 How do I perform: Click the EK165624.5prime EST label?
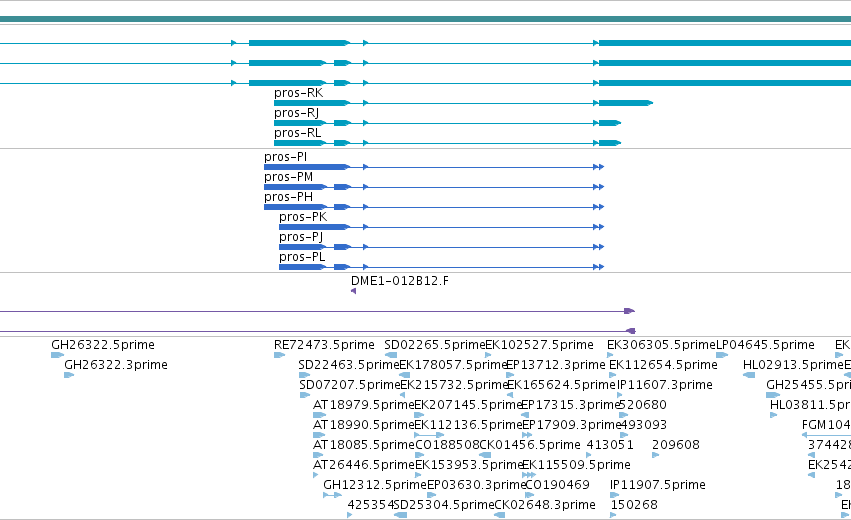(x=561, y=385)
